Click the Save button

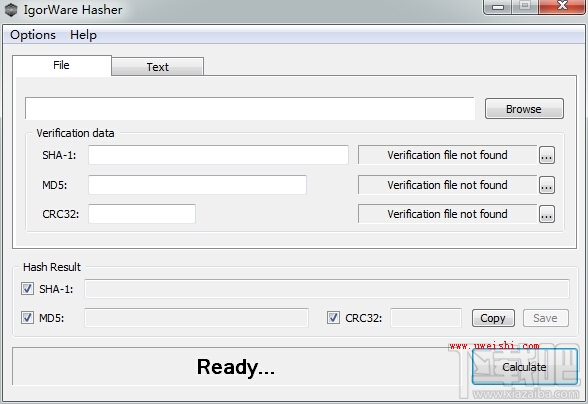(x=546, y=318)
